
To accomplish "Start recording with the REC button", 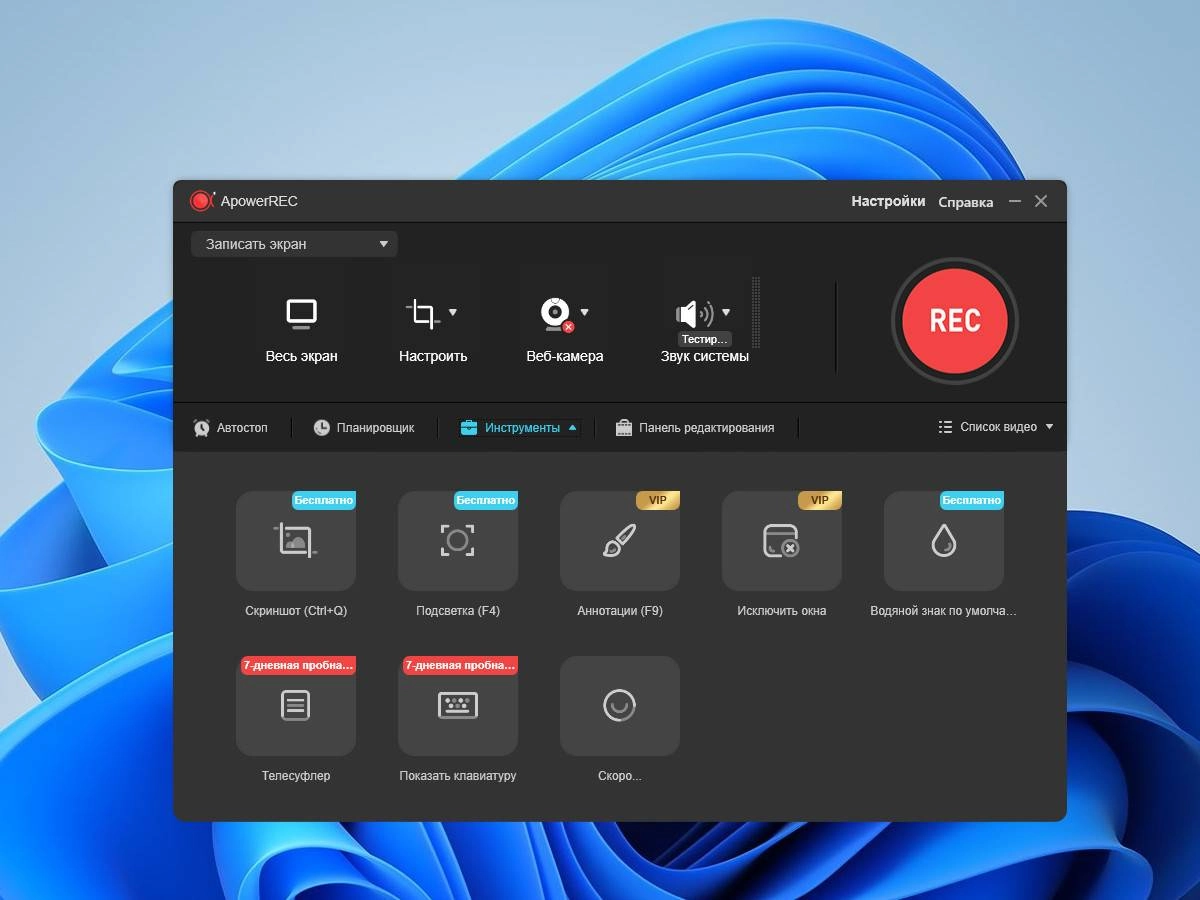I will click(955, 320).
